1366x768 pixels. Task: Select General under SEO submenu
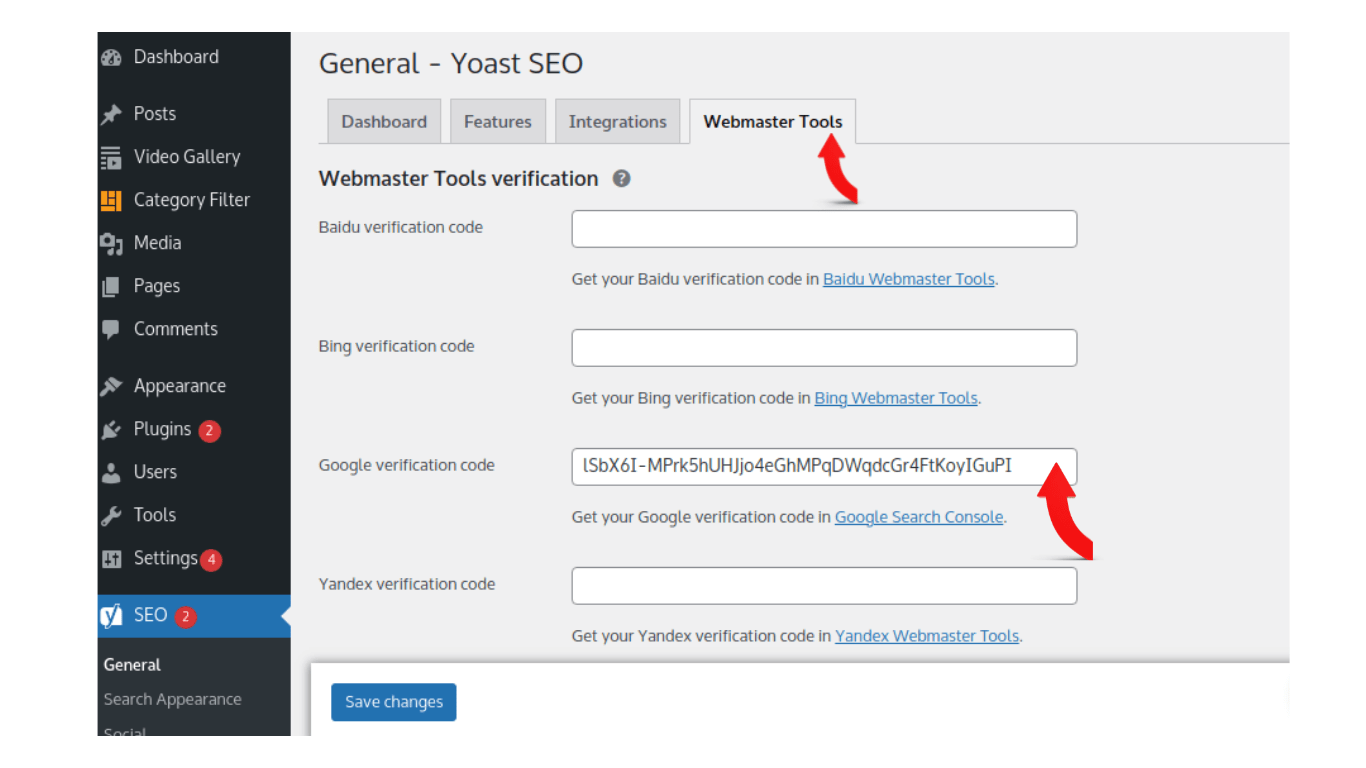pos(132,665)
